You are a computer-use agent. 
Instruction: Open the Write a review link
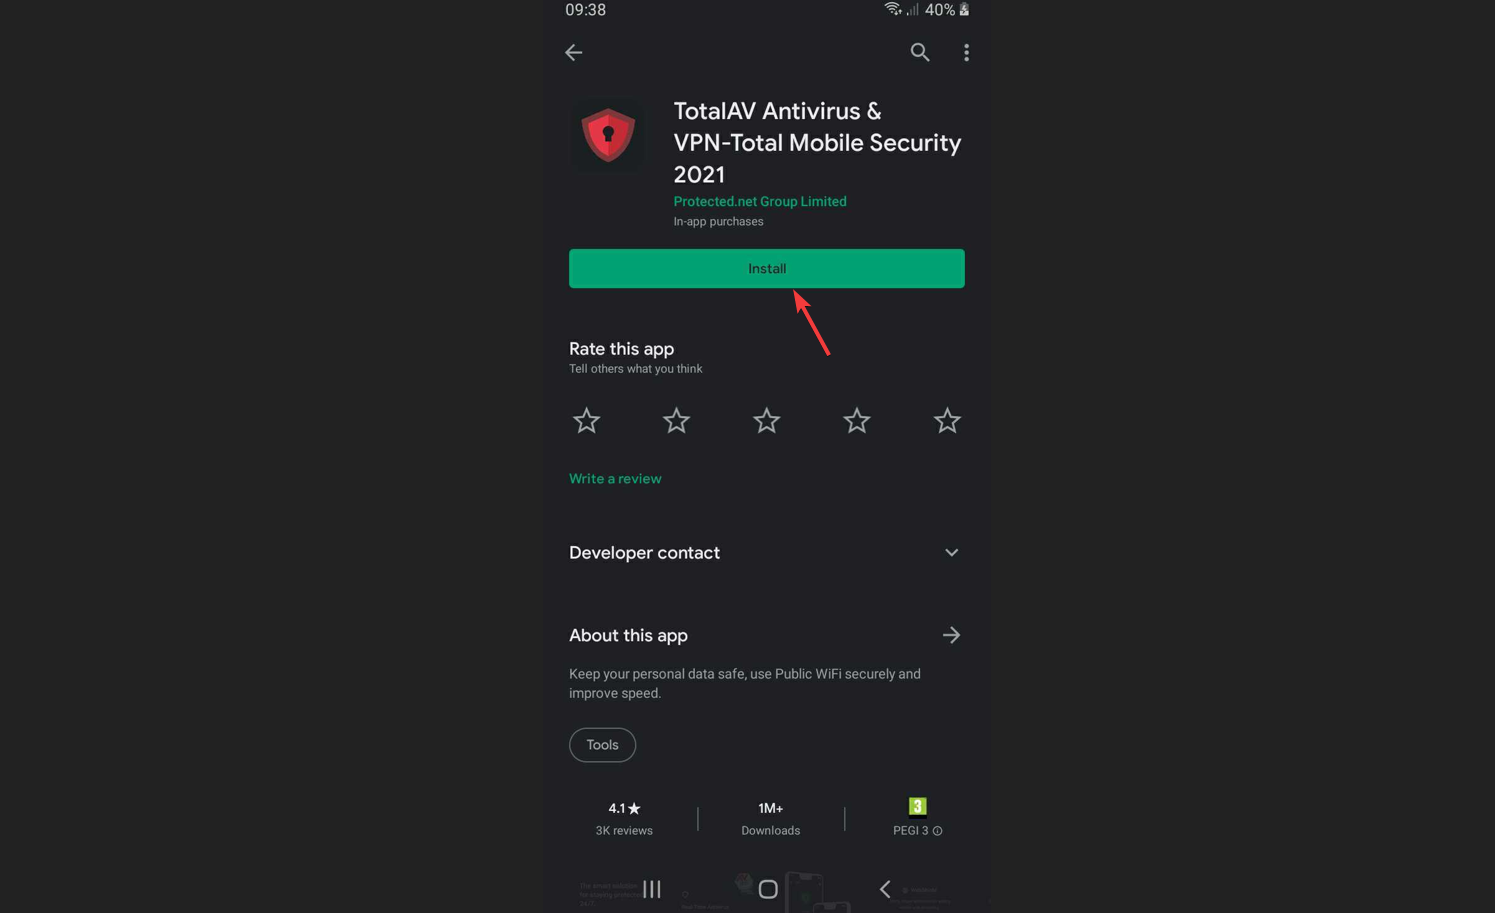click(615, 479)
